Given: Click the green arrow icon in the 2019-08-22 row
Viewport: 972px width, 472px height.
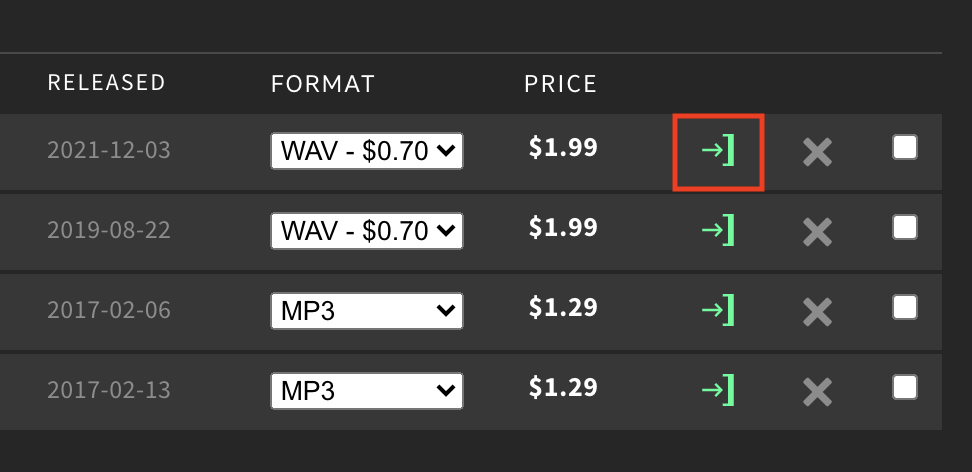Looking at the screenshot, I should point(718,230).
